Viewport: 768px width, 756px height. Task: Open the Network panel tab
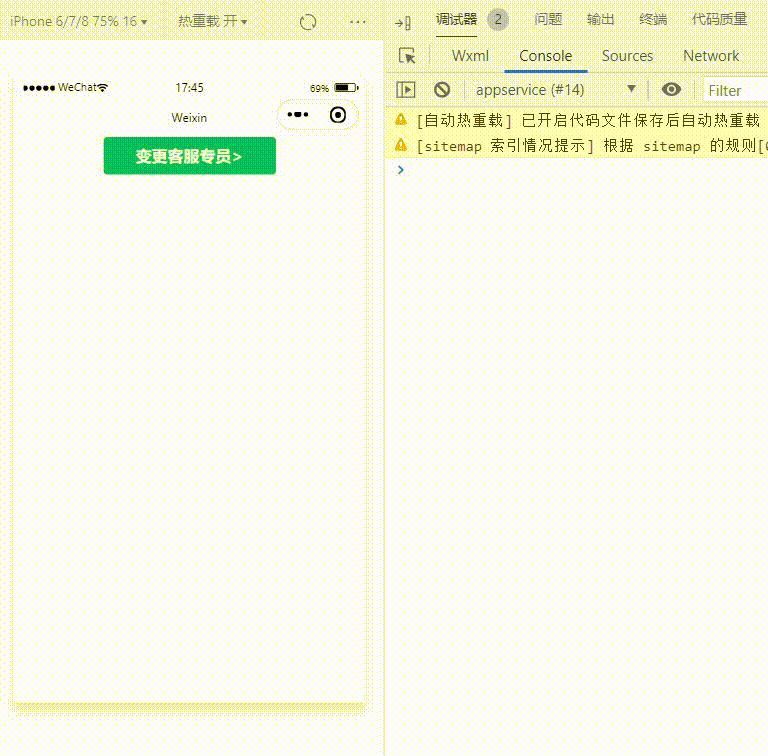711,56
